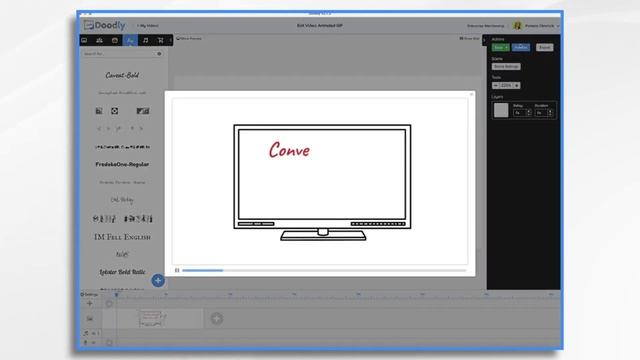Screen dimensions: 640x360
Task: Click the voiceover microphone track icon
Action: (x=86, y=342)
